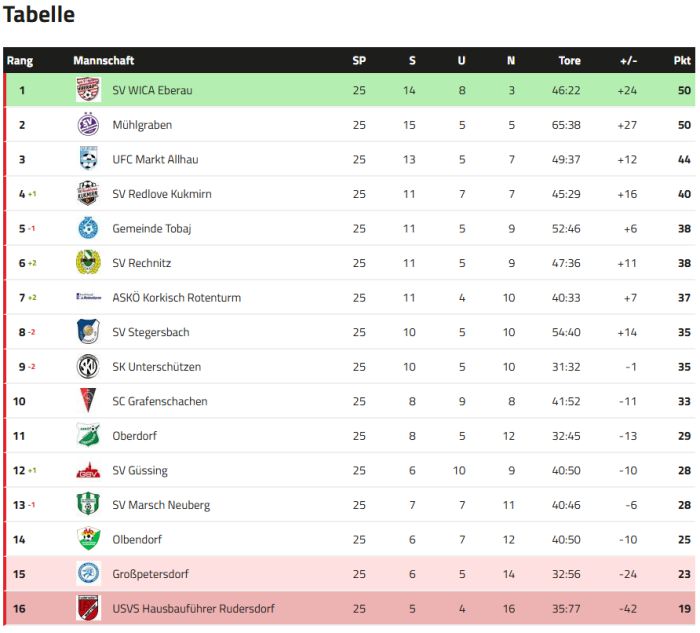This screenshot has height=633, width=700.
Task: Click the SV Rechnitz club crest
Action: (88, 263)
